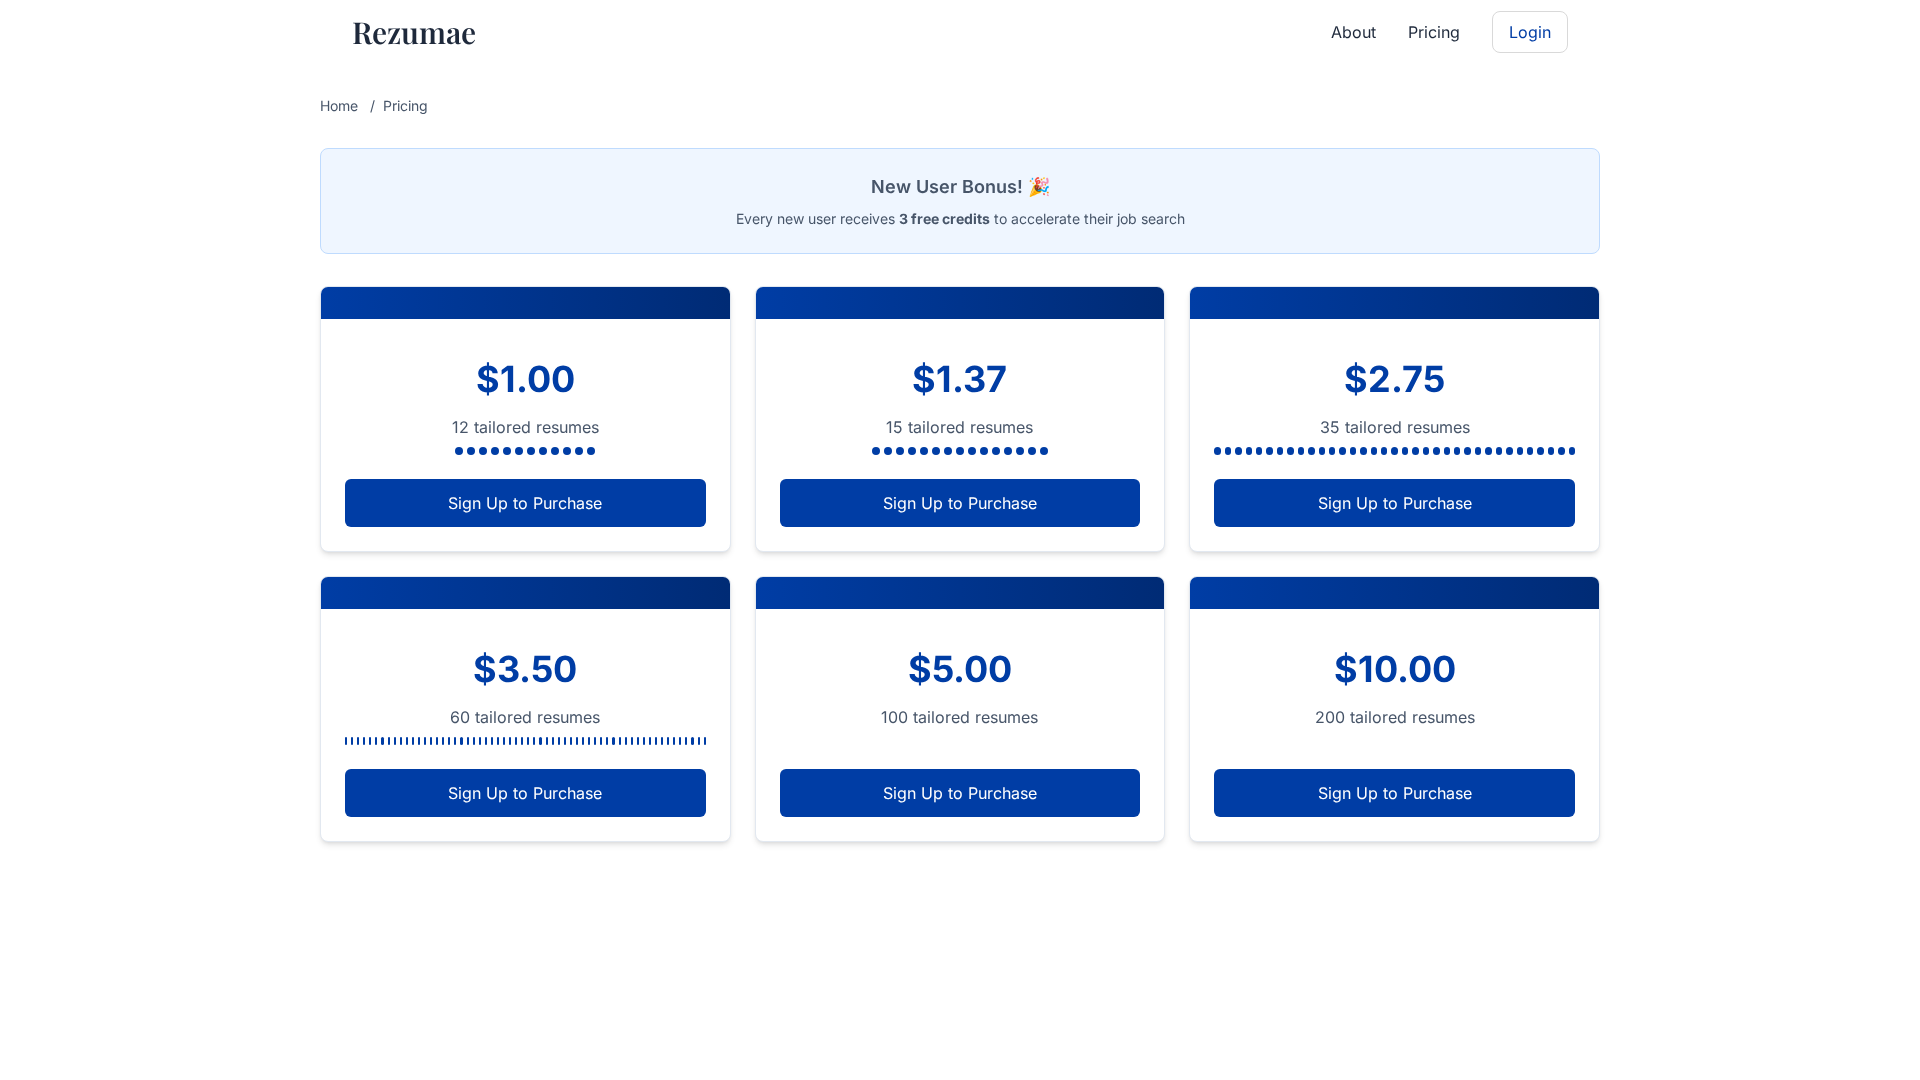Image resolution: width=1920 pixels, height=1080 pixels.
Task: Click the Rezumae logo
Action: (413, 33)
